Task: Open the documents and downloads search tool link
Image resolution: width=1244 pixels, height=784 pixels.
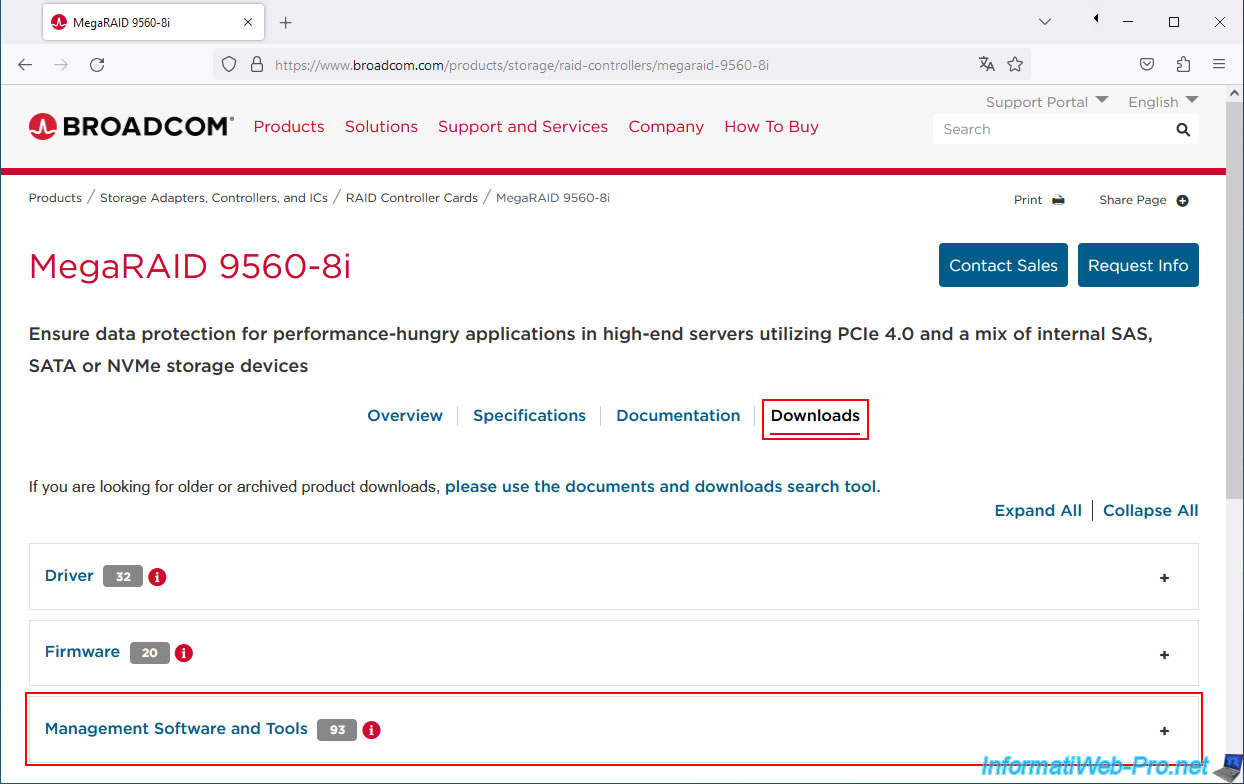Action: (x=661, y=487)
